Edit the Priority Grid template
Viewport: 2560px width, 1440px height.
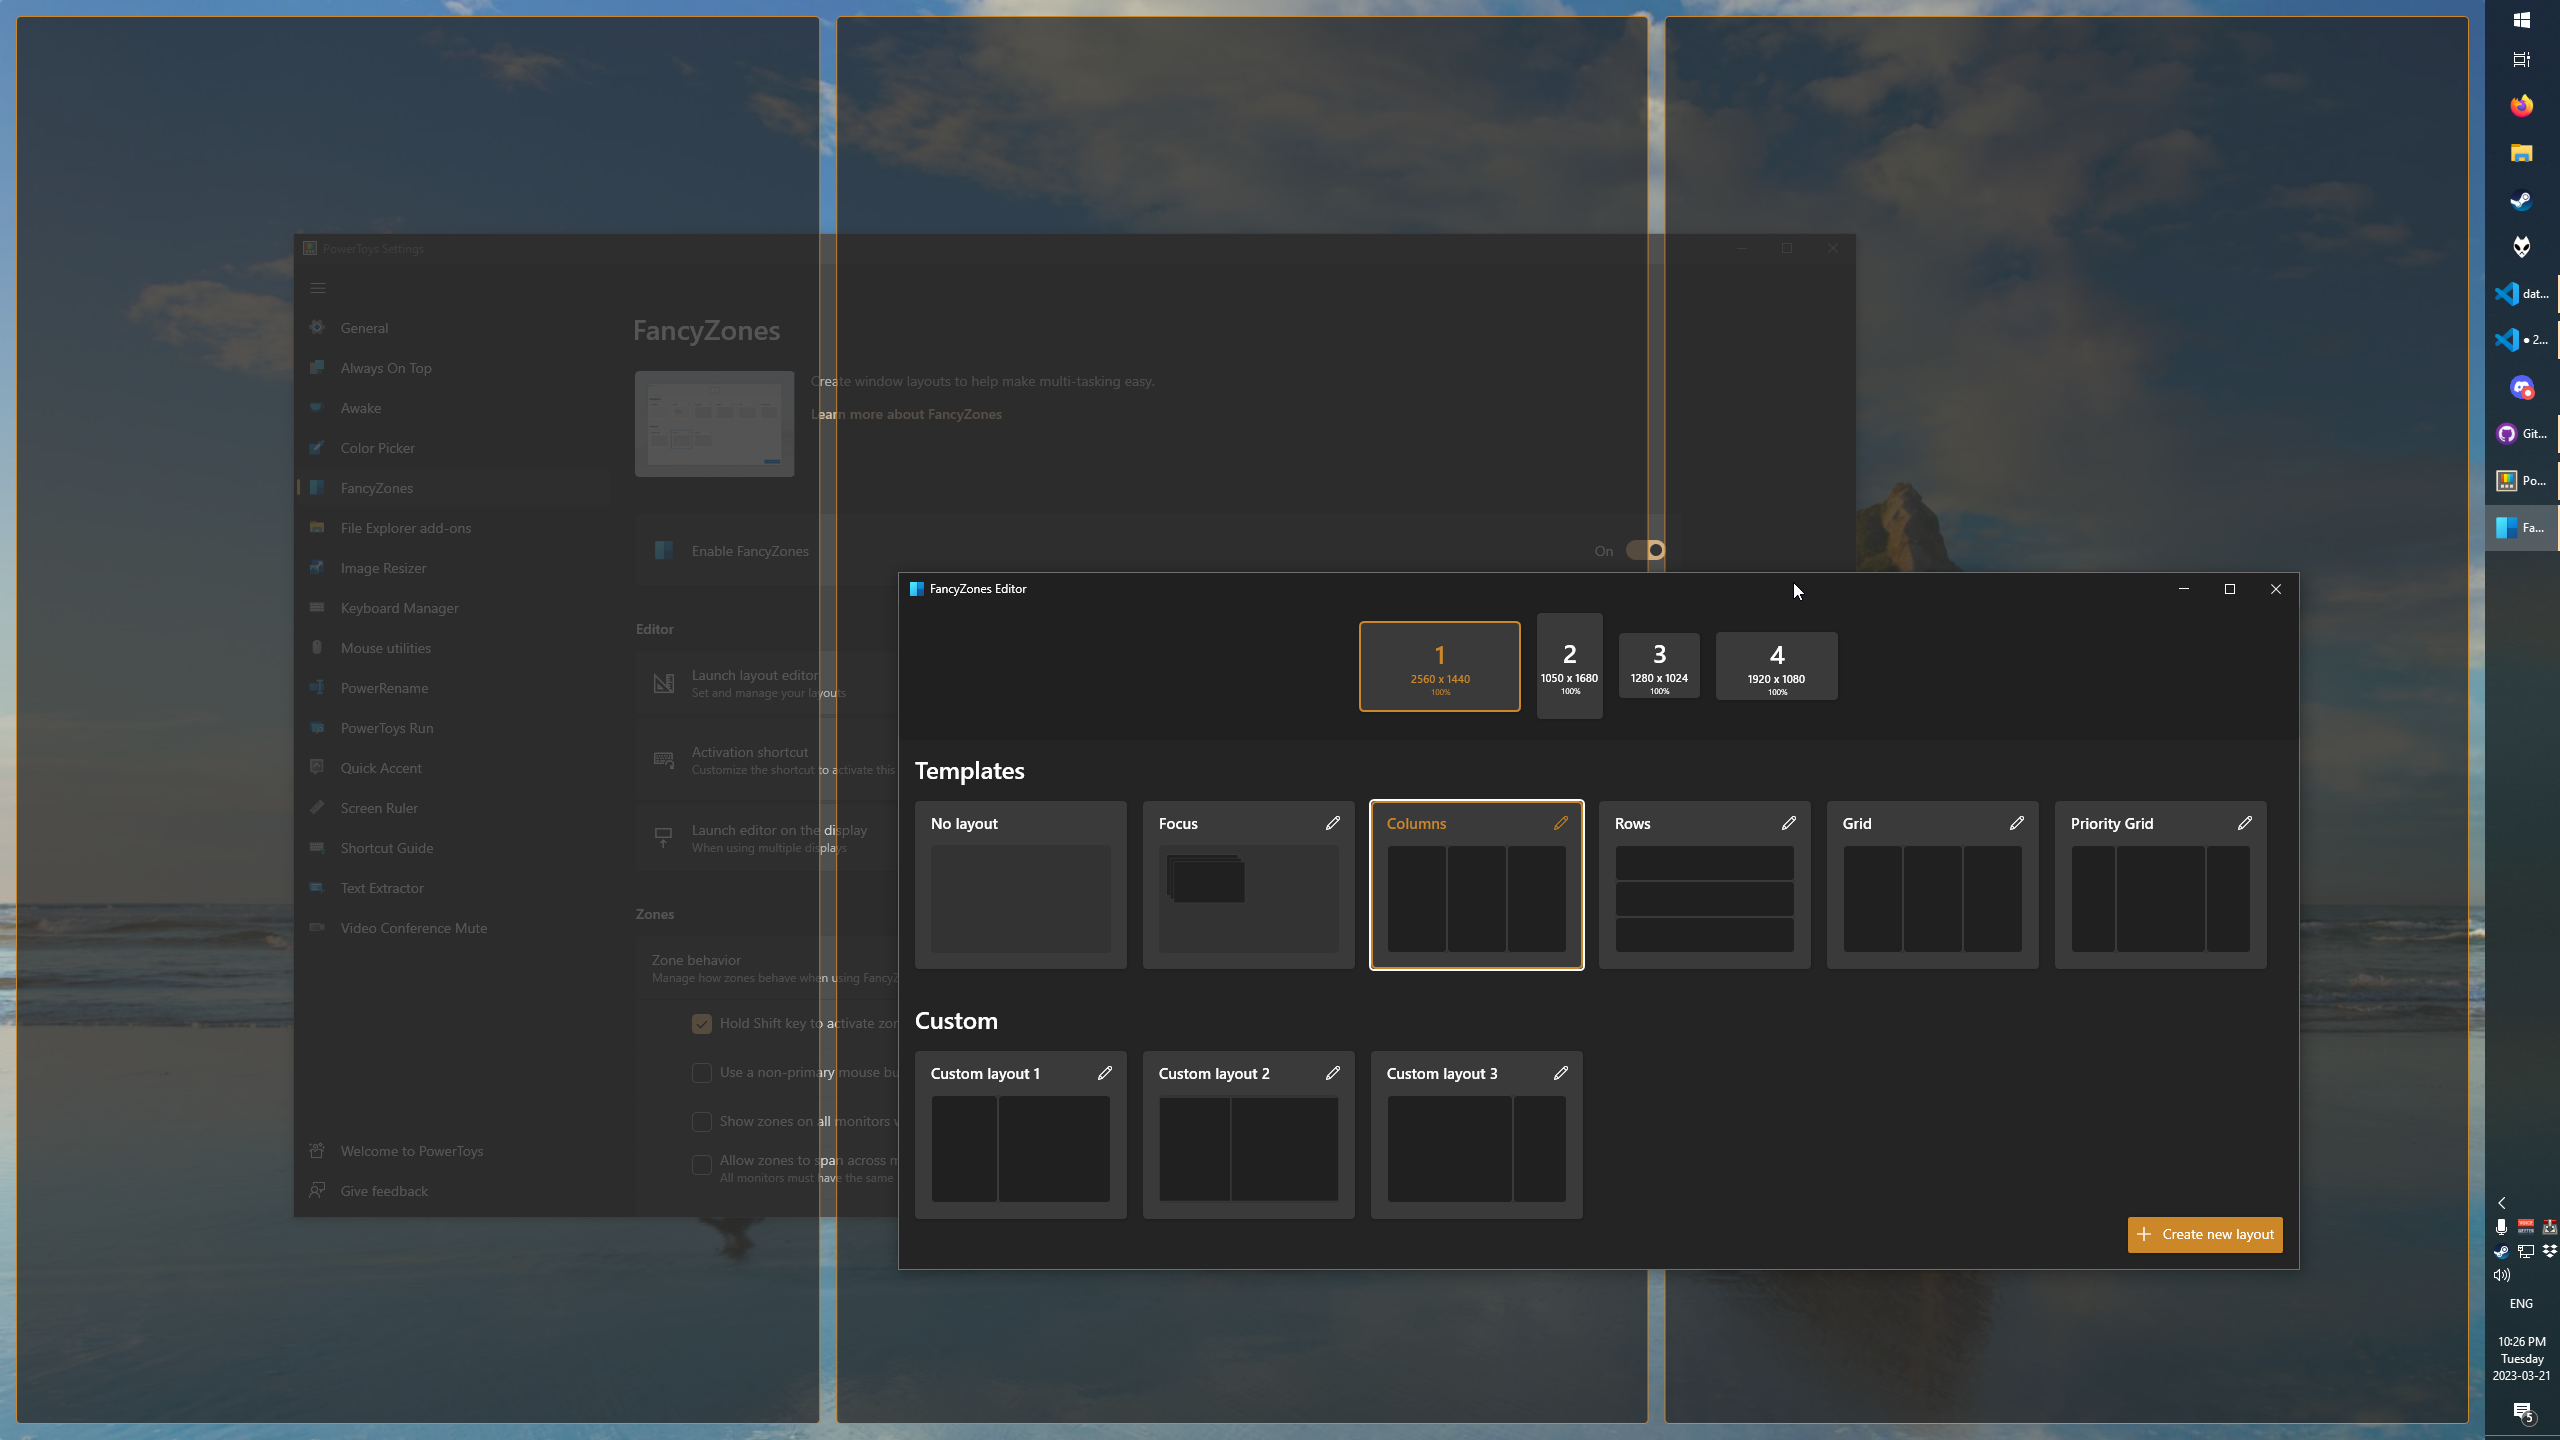[x=2245, y=823]
